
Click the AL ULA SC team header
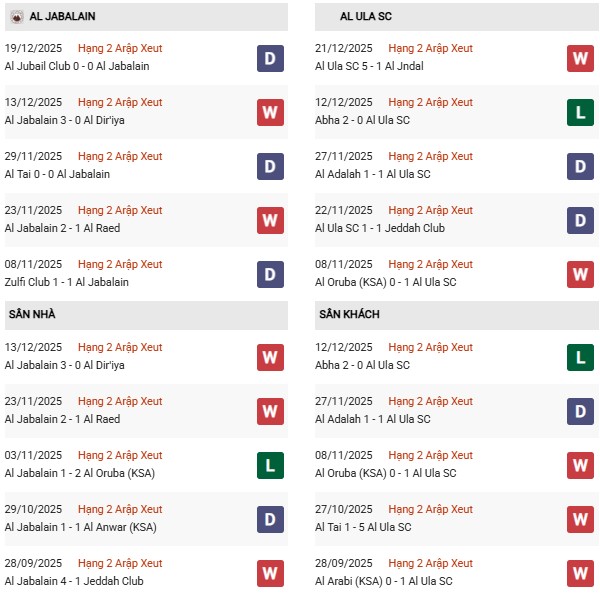click(x=369, y=16)
